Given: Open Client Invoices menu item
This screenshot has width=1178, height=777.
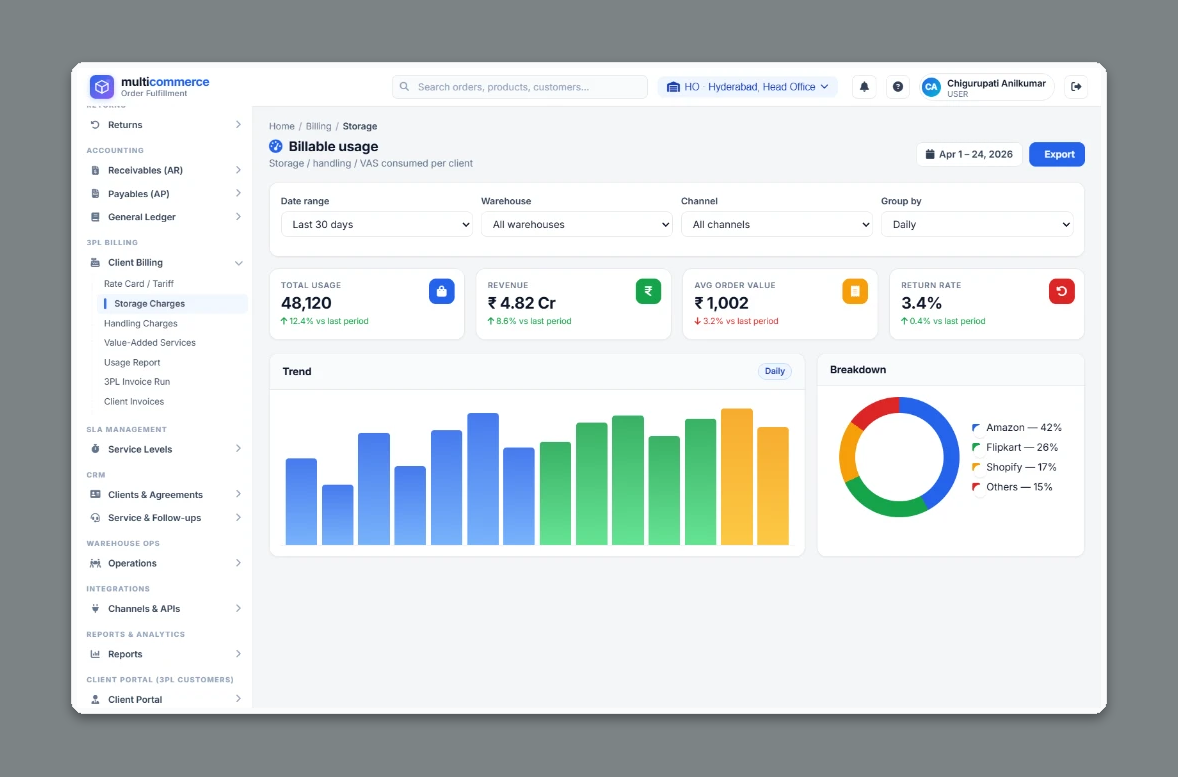Looking at the screenshot, I should [134, 401].
